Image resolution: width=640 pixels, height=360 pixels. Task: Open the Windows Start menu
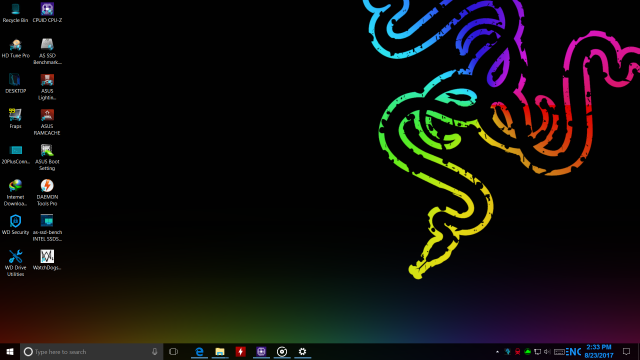coord(10,351)
